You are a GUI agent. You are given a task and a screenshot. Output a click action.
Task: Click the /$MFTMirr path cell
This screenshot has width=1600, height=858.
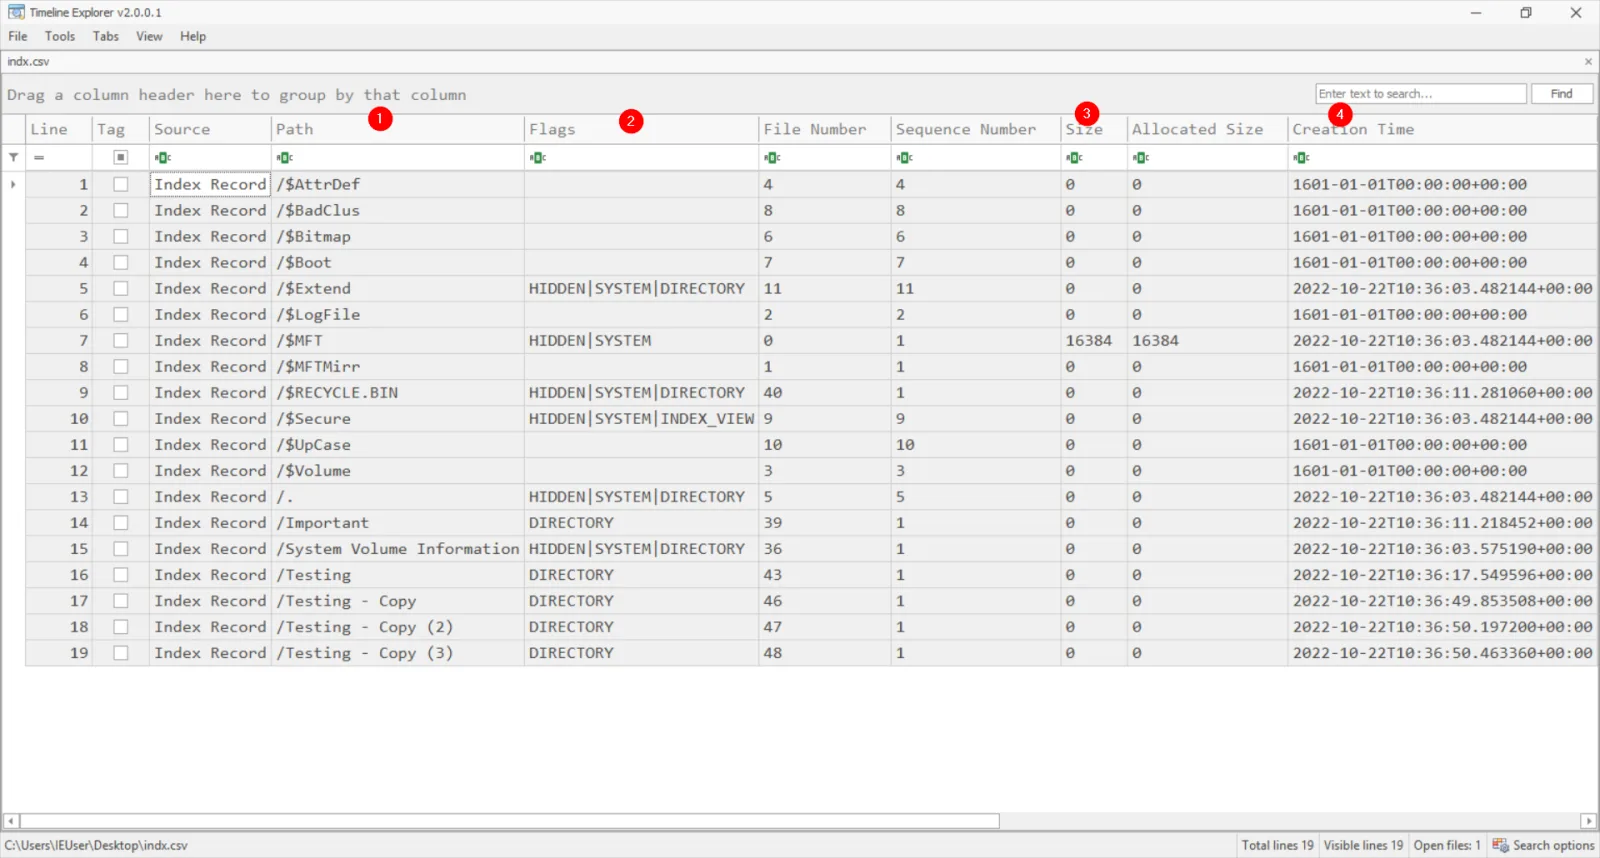tap(398, 366)
